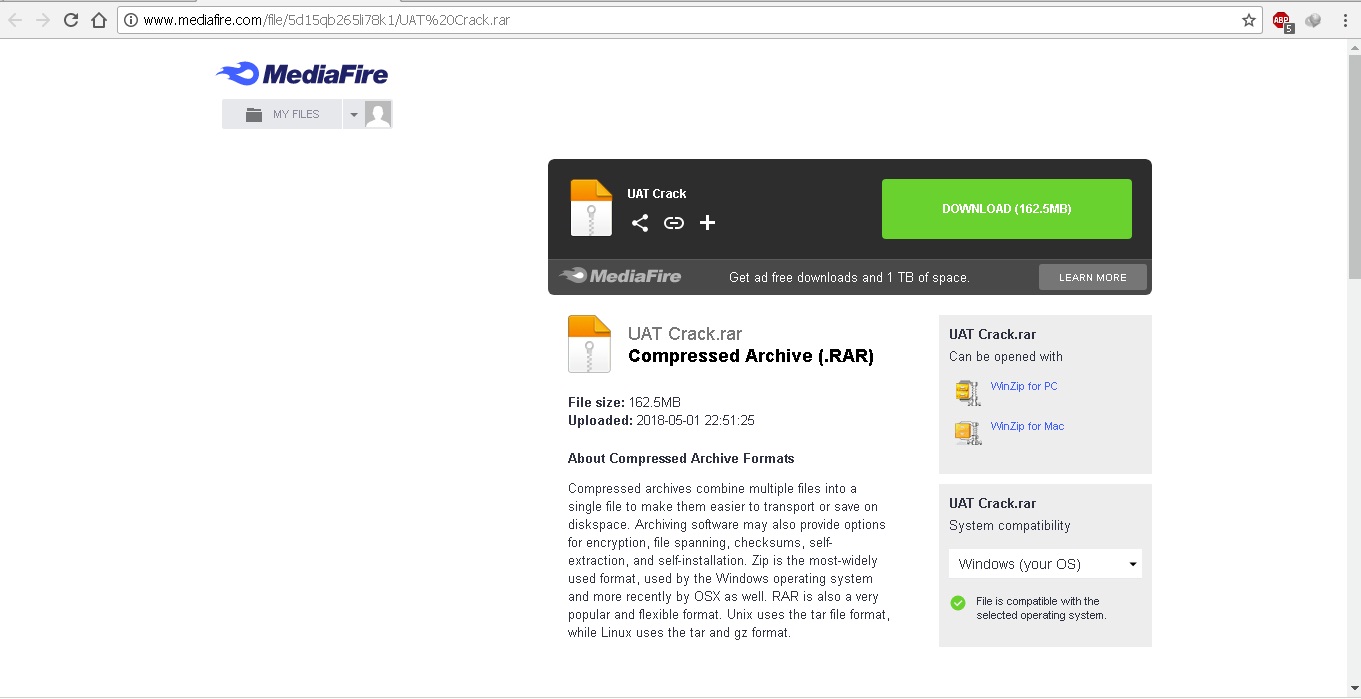
Task: Open the Windows (your OS) dropdown
Action: point(1045,564)
